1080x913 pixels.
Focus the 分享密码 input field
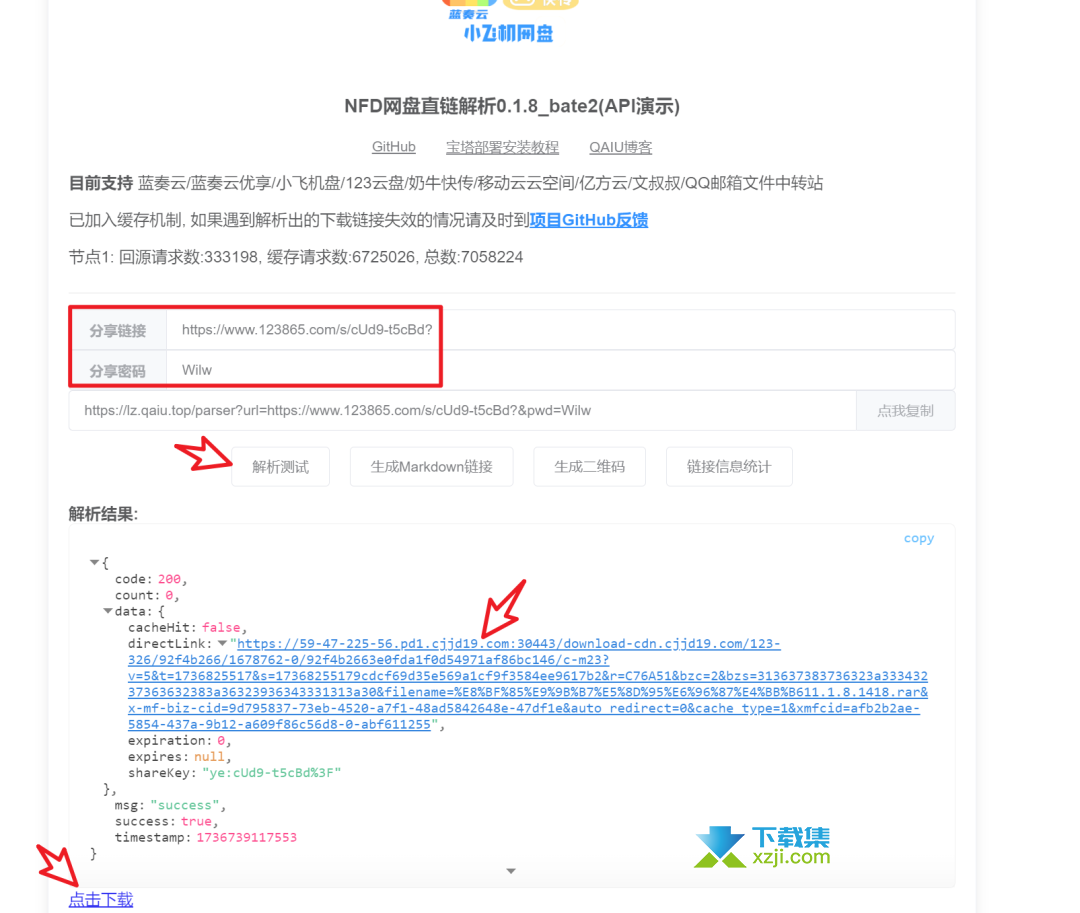coord(560,370)
